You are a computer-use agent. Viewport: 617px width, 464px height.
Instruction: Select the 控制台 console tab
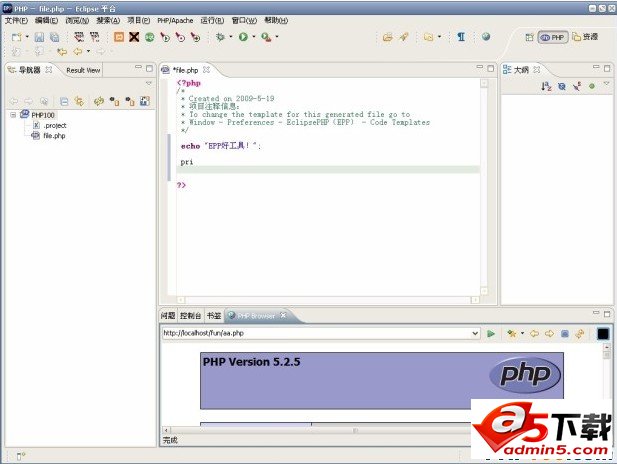190,316
